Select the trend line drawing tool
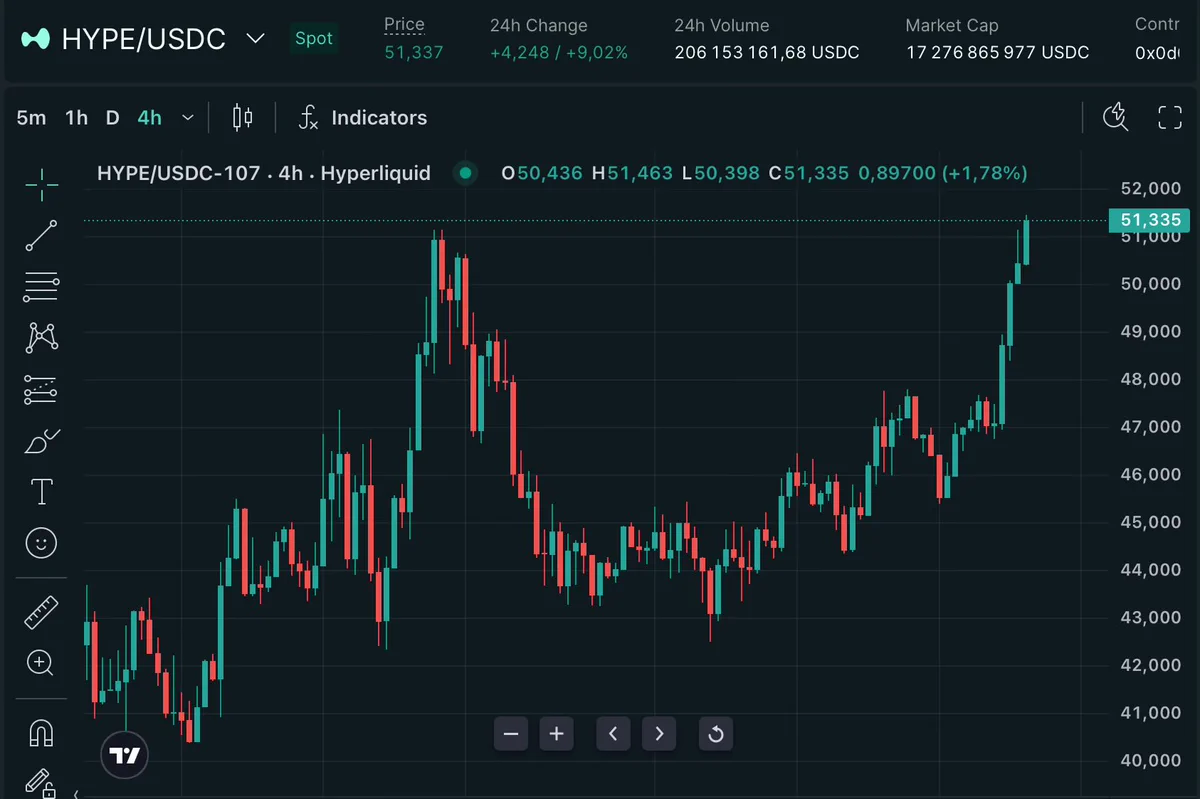This screenshot has height=799, width=1200. [x=41, y=236]
